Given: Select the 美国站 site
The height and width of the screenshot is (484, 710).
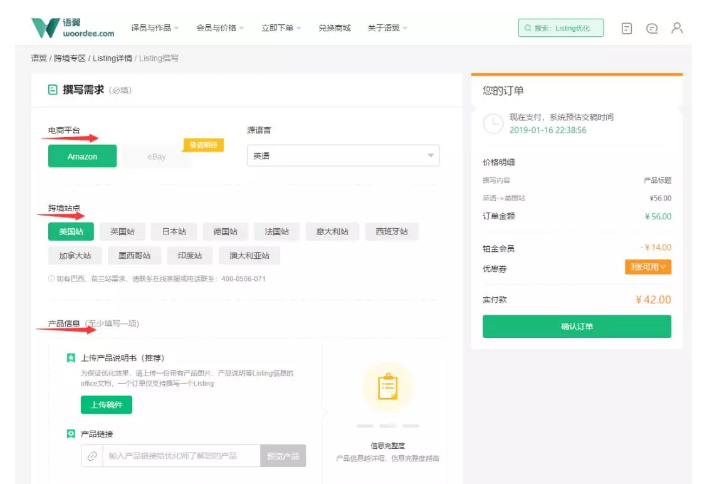Looking at the screenshot, I should pos(71,231).
